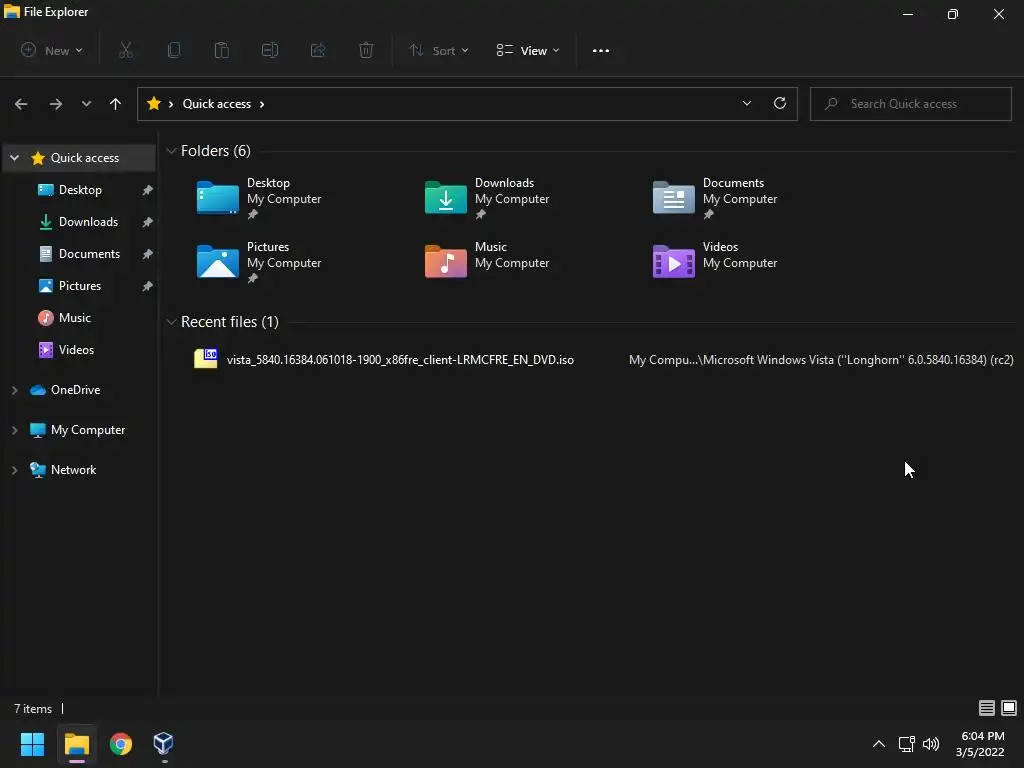Select the vista_5840 ISO recent file
This screenshot has height=768, width=1024.
[x=400, y=360]
